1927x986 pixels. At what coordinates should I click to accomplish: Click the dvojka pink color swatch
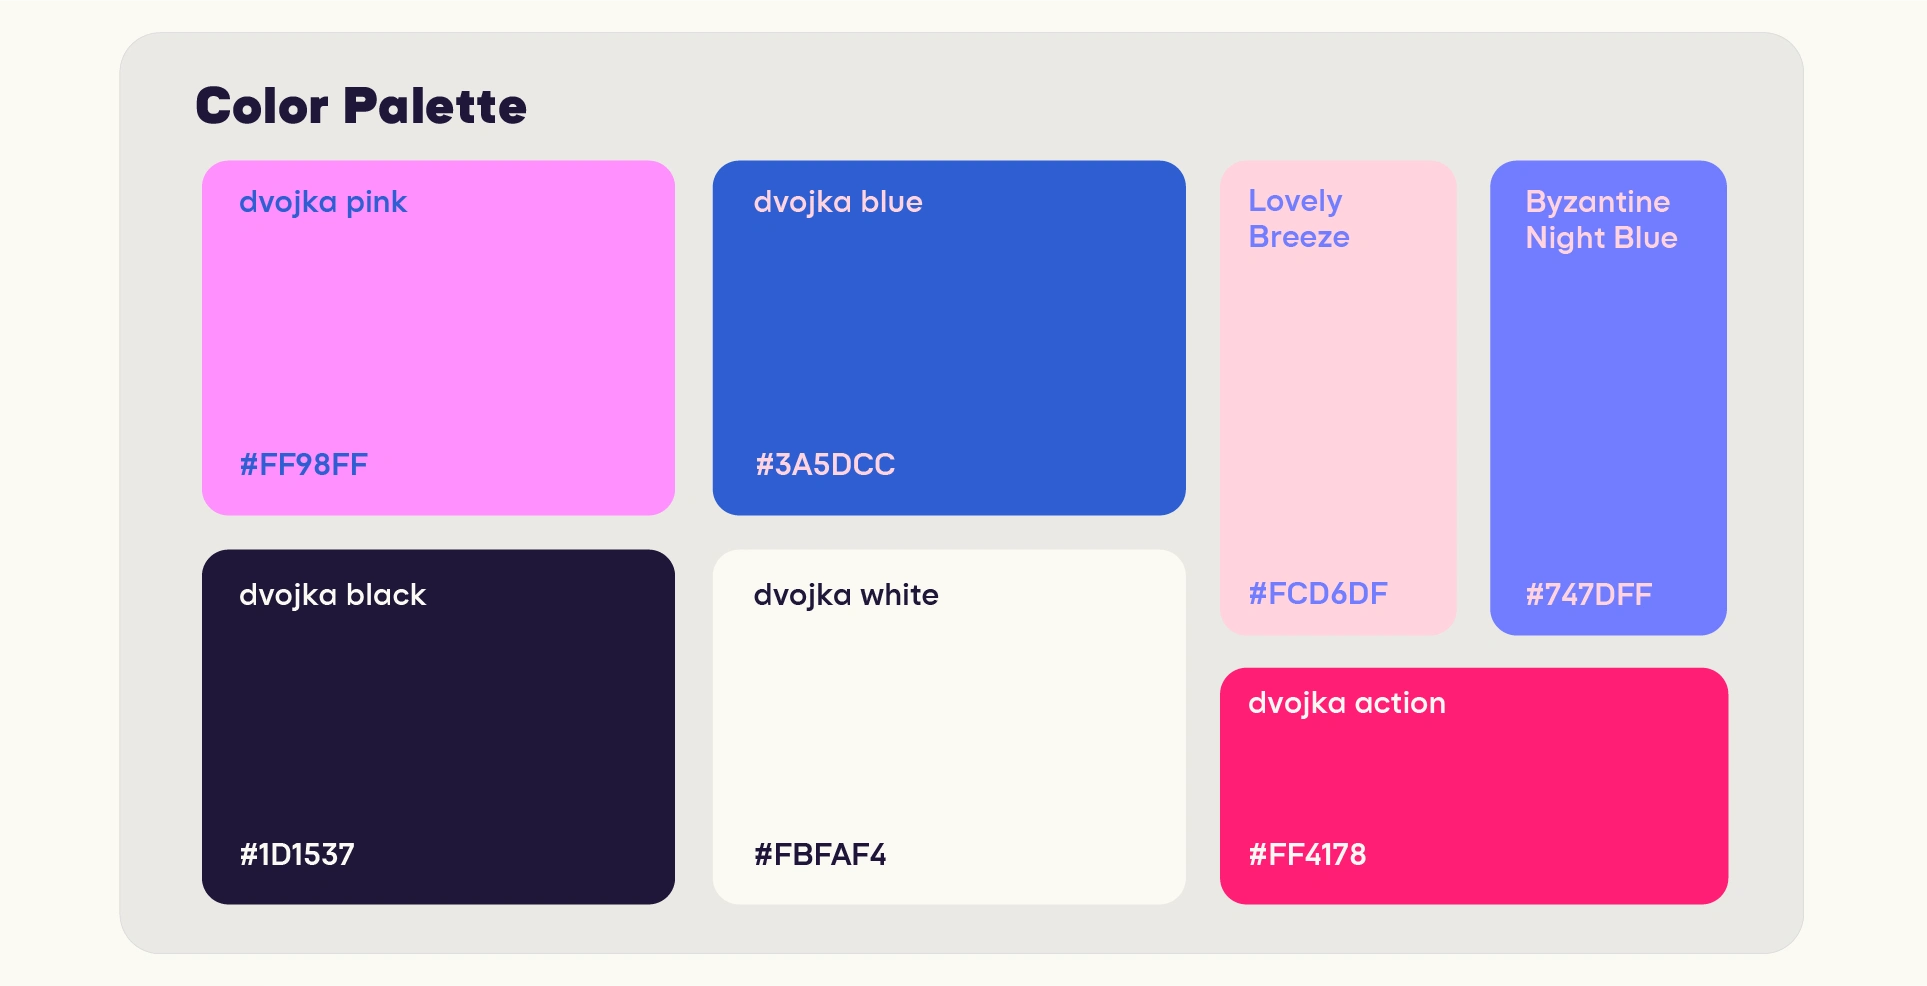(438, 338)
